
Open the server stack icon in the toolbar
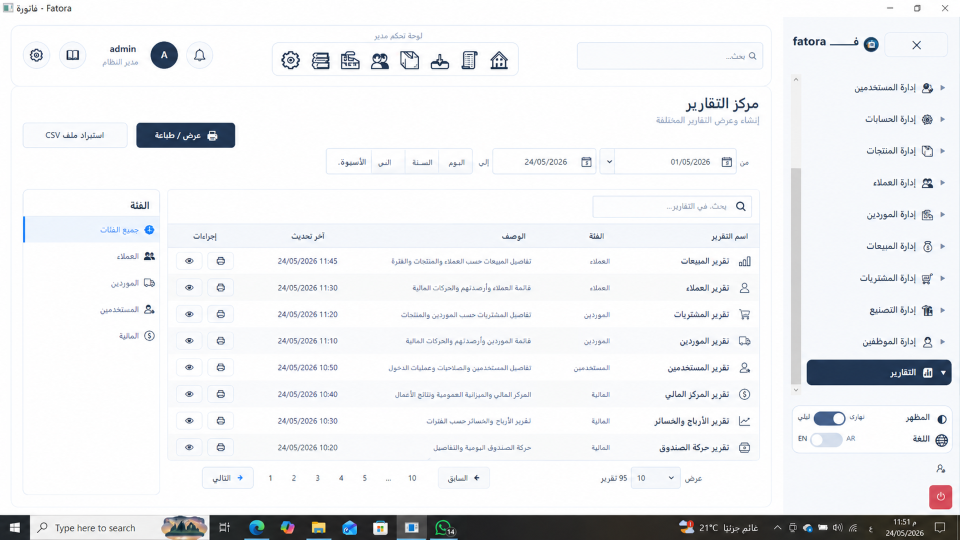click(x=320, y=60)
